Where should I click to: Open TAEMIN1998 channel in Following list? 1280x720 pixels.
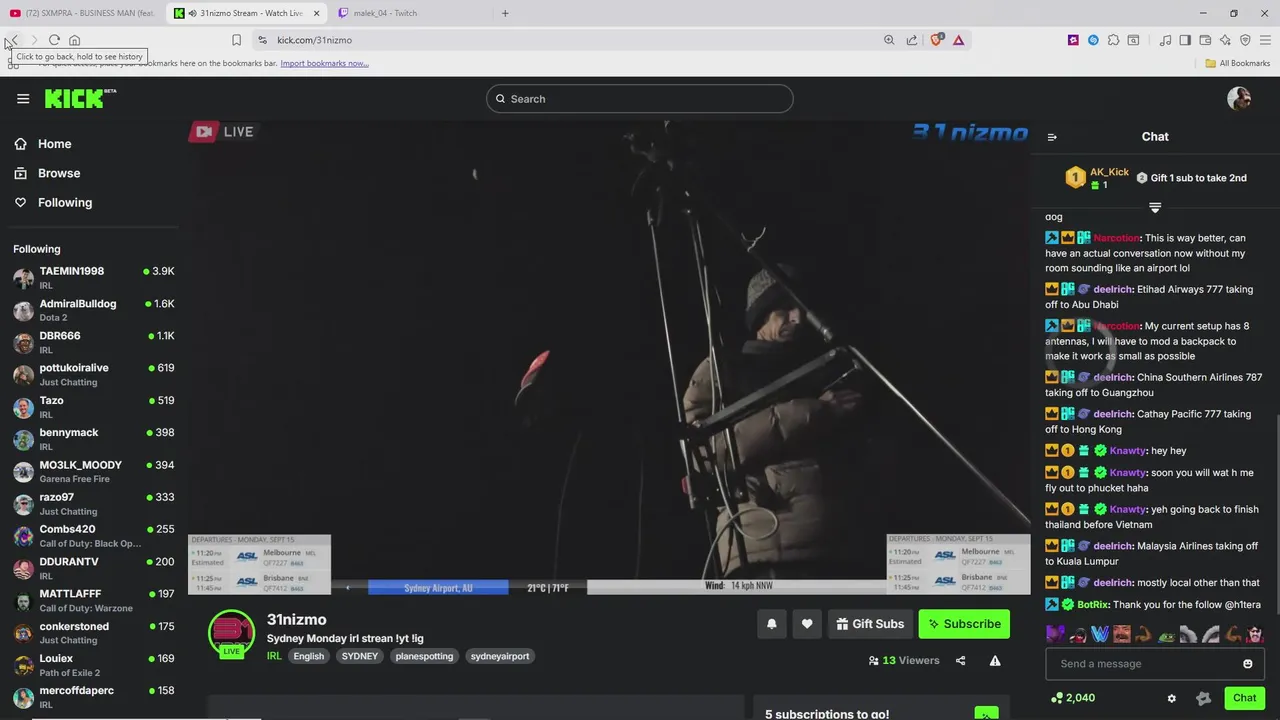pos(94,278)
